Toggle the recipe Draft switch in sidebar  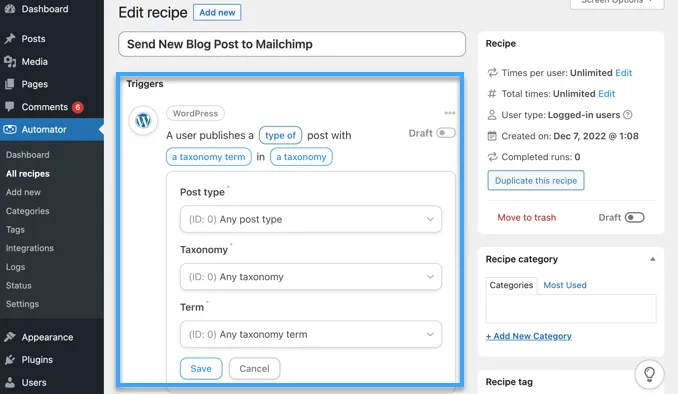(634, 217)
